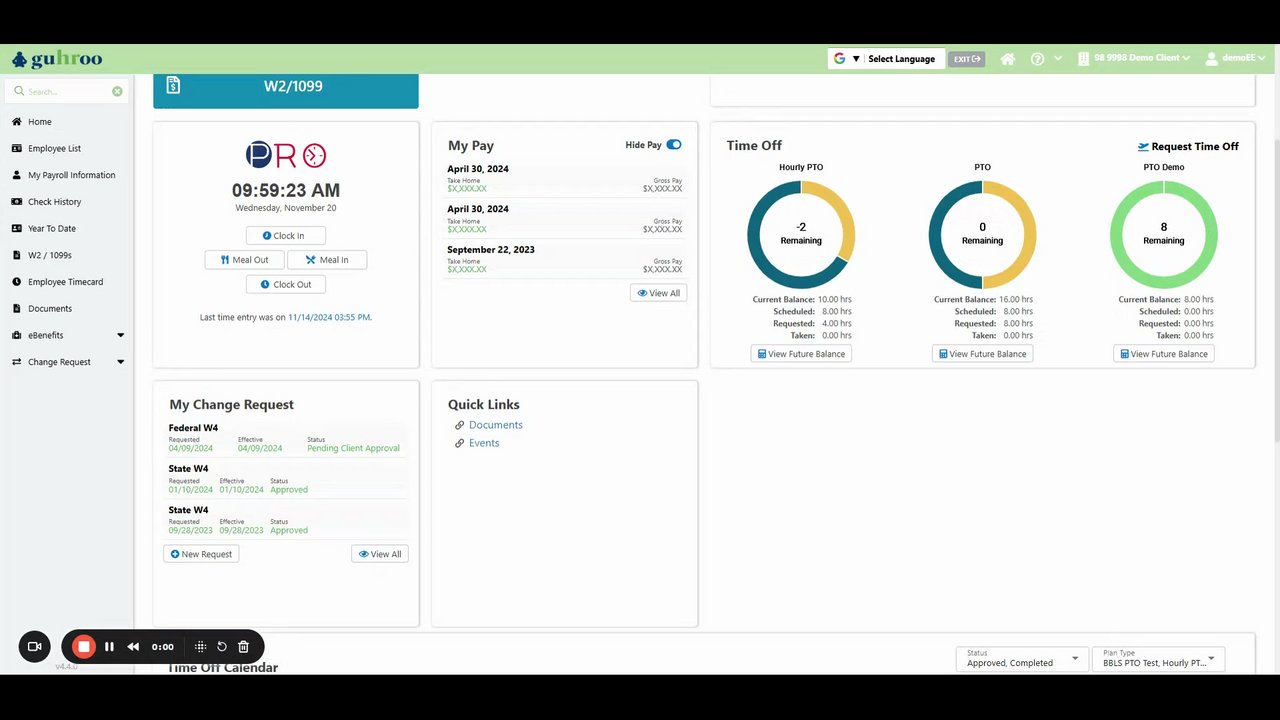Click into the sidebar Search field

point(67,91)
